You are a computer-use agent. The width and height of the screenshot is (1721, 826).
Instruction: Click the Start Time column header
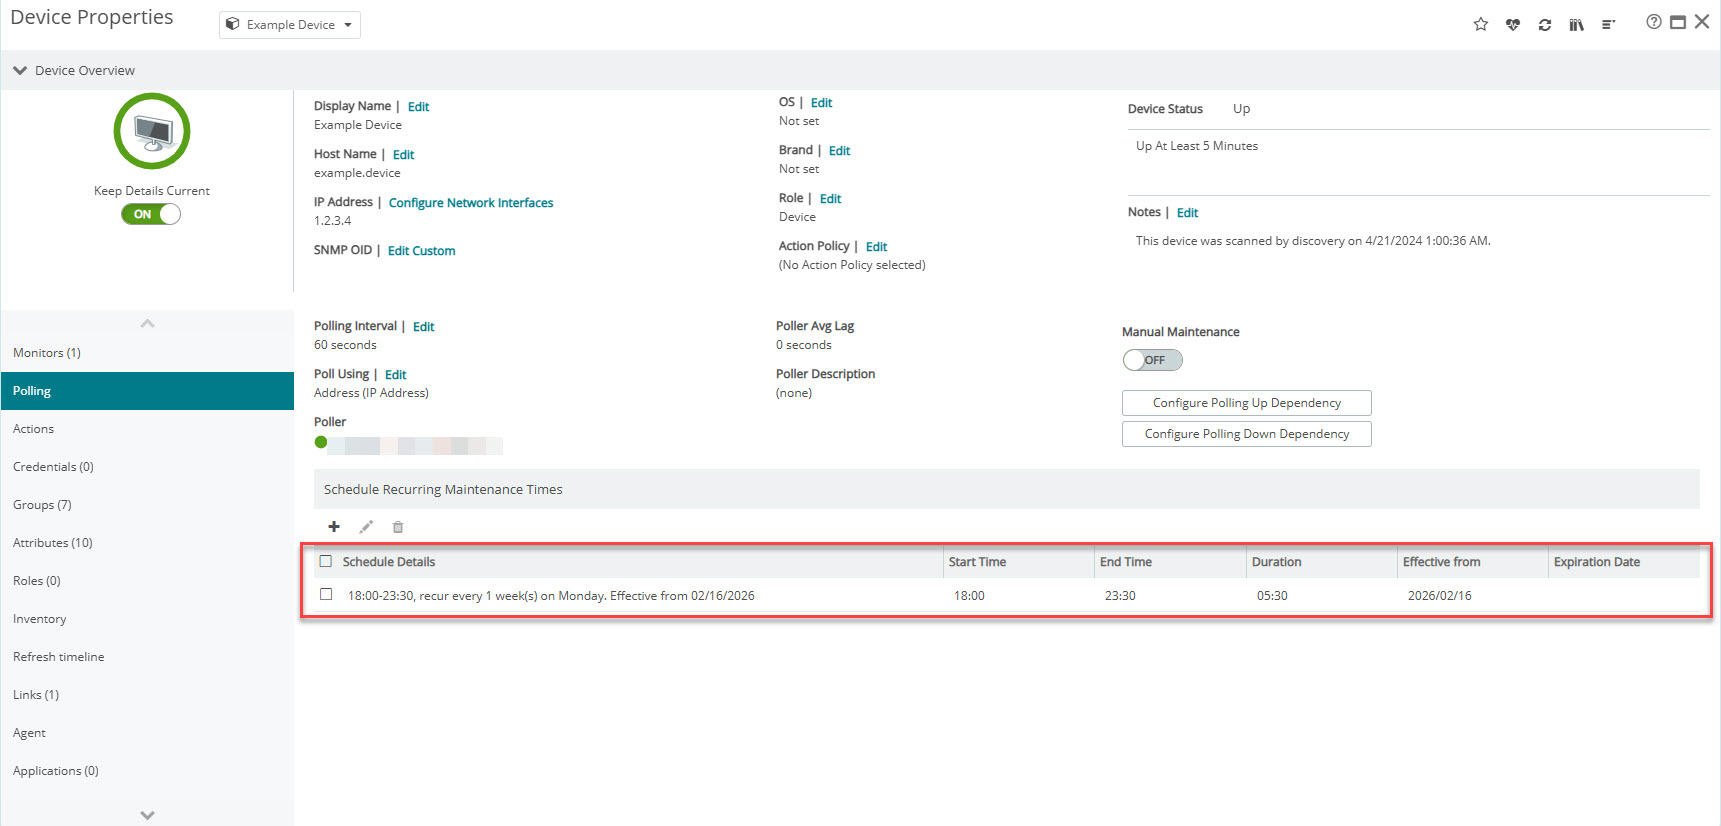1018,562
